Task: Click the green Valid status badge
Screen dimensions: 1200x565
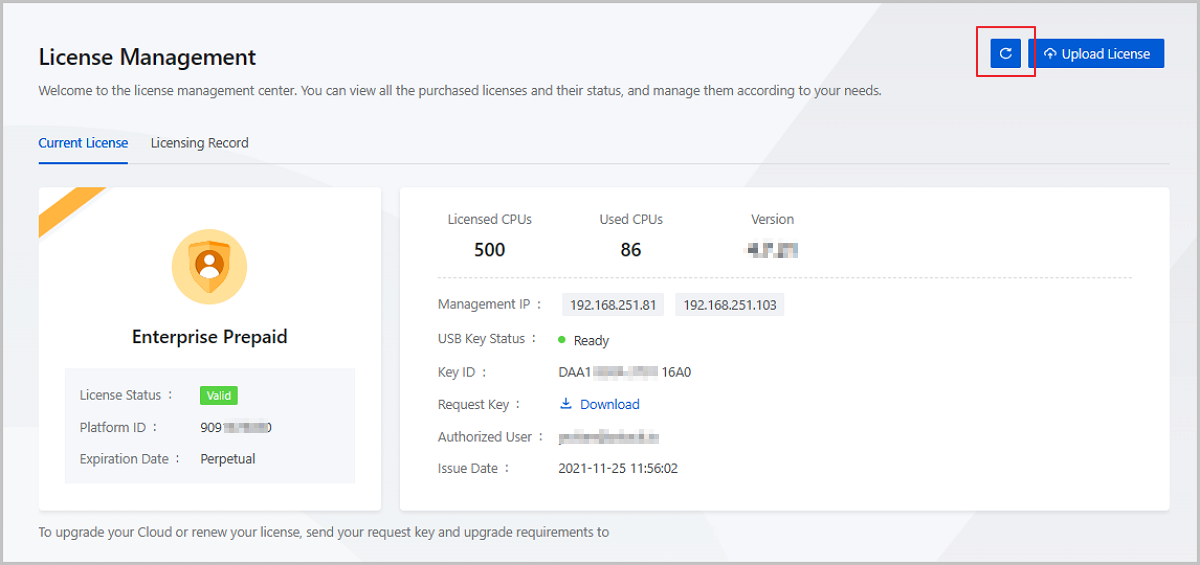Action: (x=218, y=395)
